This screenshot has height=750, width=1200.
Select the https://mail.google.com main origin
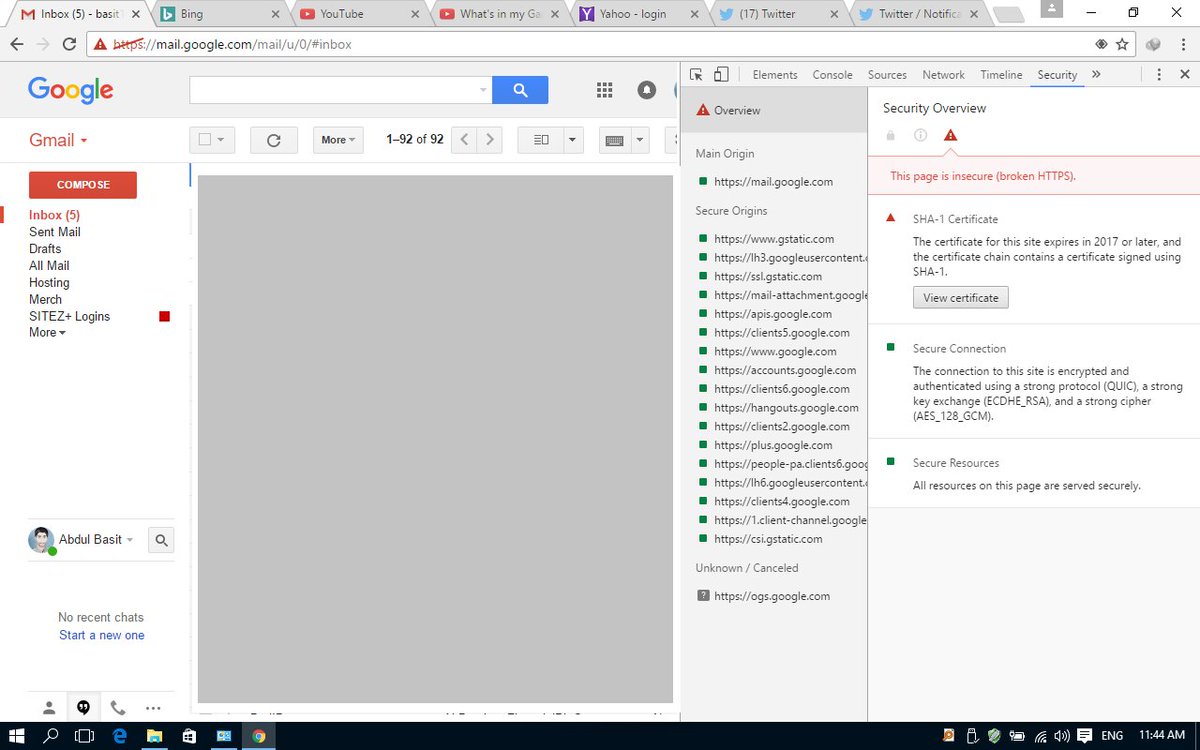(x=773, y=182)
